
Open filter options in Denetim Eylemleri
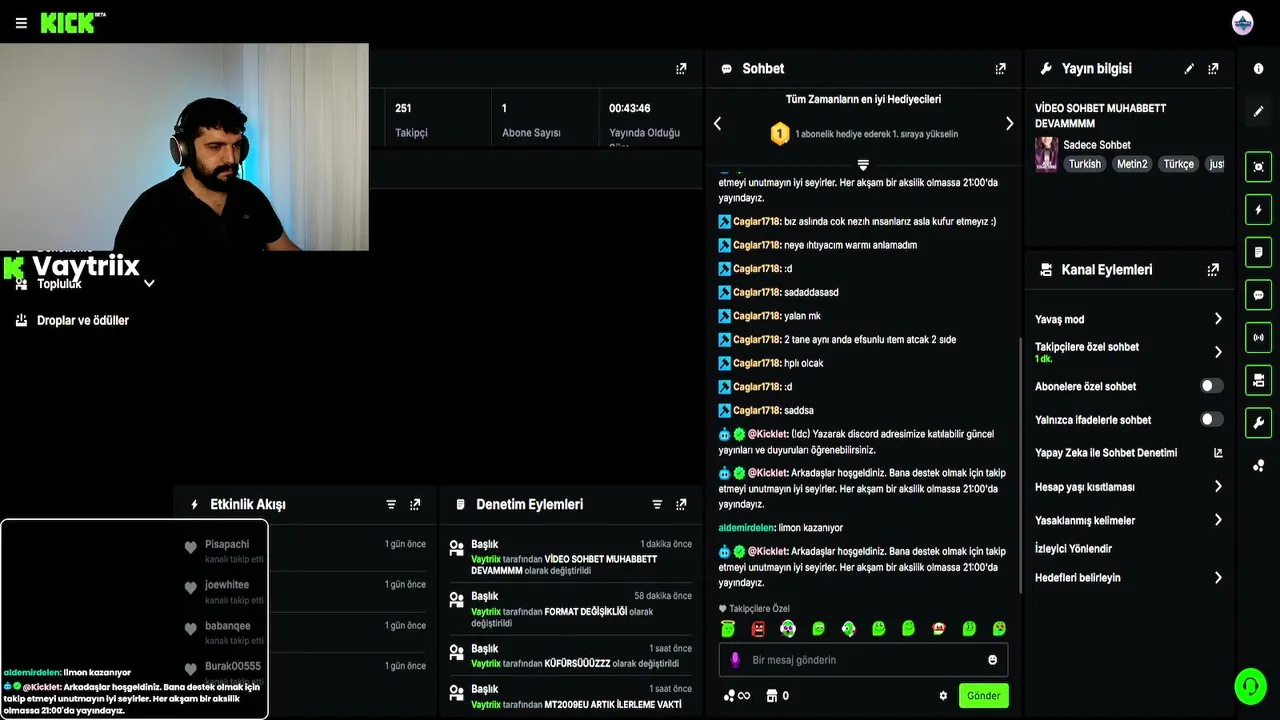[657, 505]
